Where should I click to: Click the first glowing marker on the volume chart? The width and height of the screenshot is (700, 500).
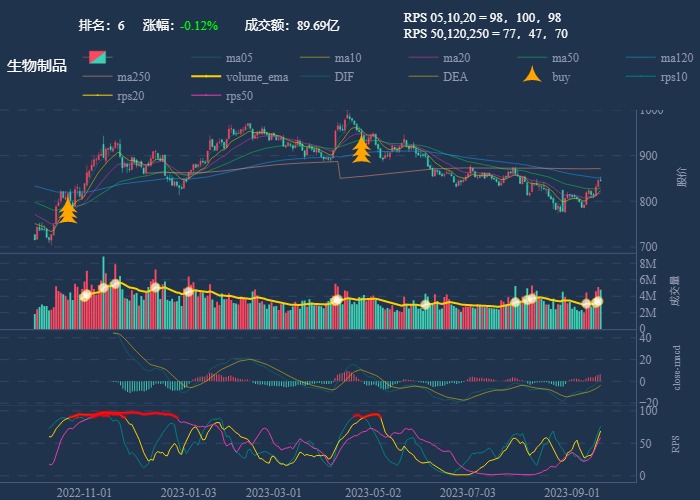coord(85,295)
